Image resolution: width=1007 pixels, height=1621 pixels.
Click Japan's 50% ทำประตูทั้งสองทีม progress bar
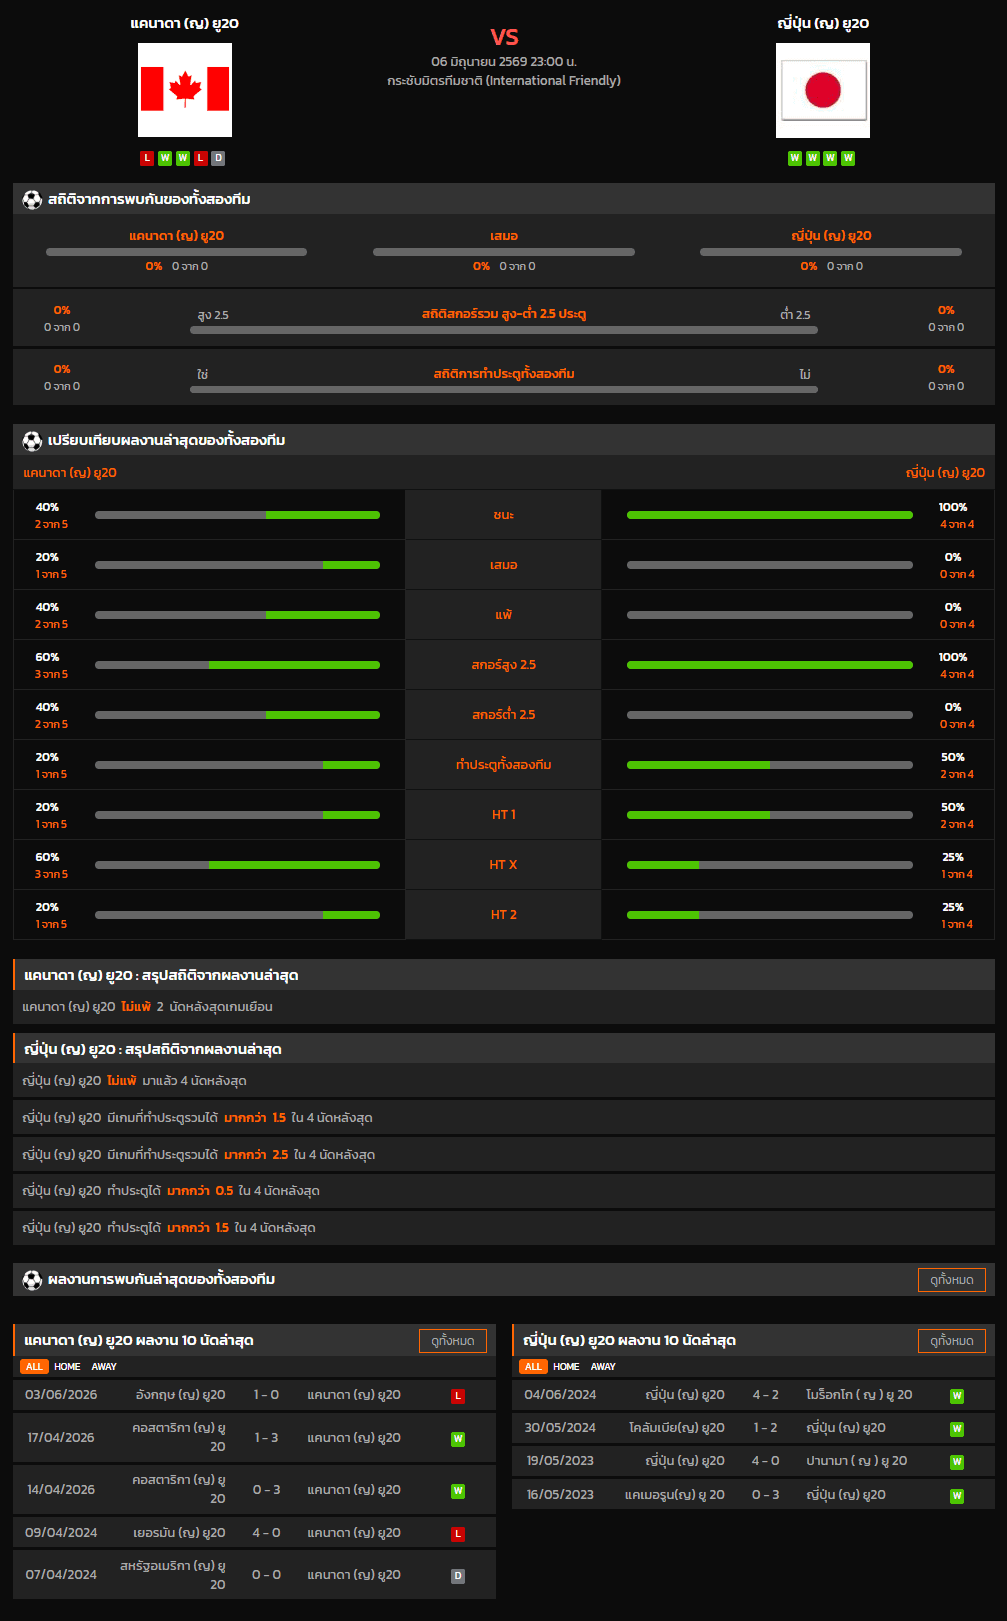coord(770,765)
